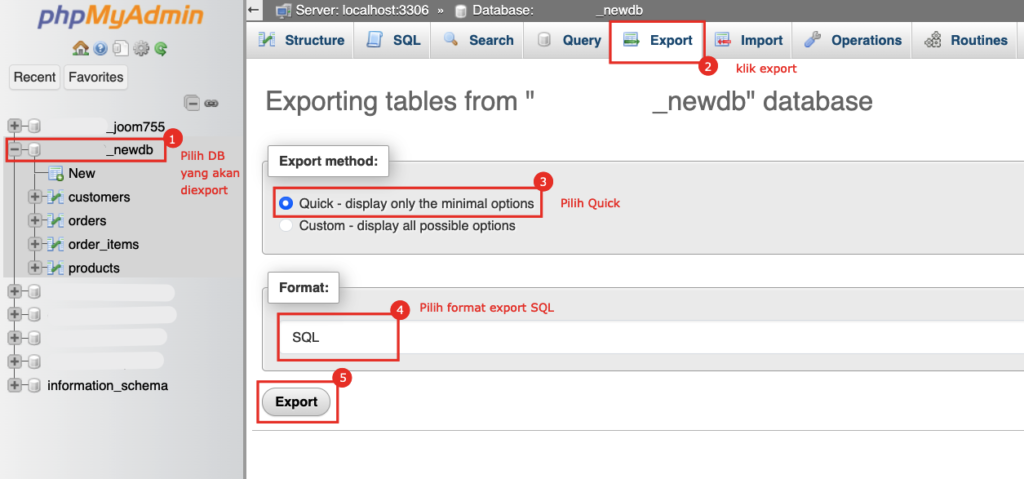Expand the products table node

[x=35, y=268]
